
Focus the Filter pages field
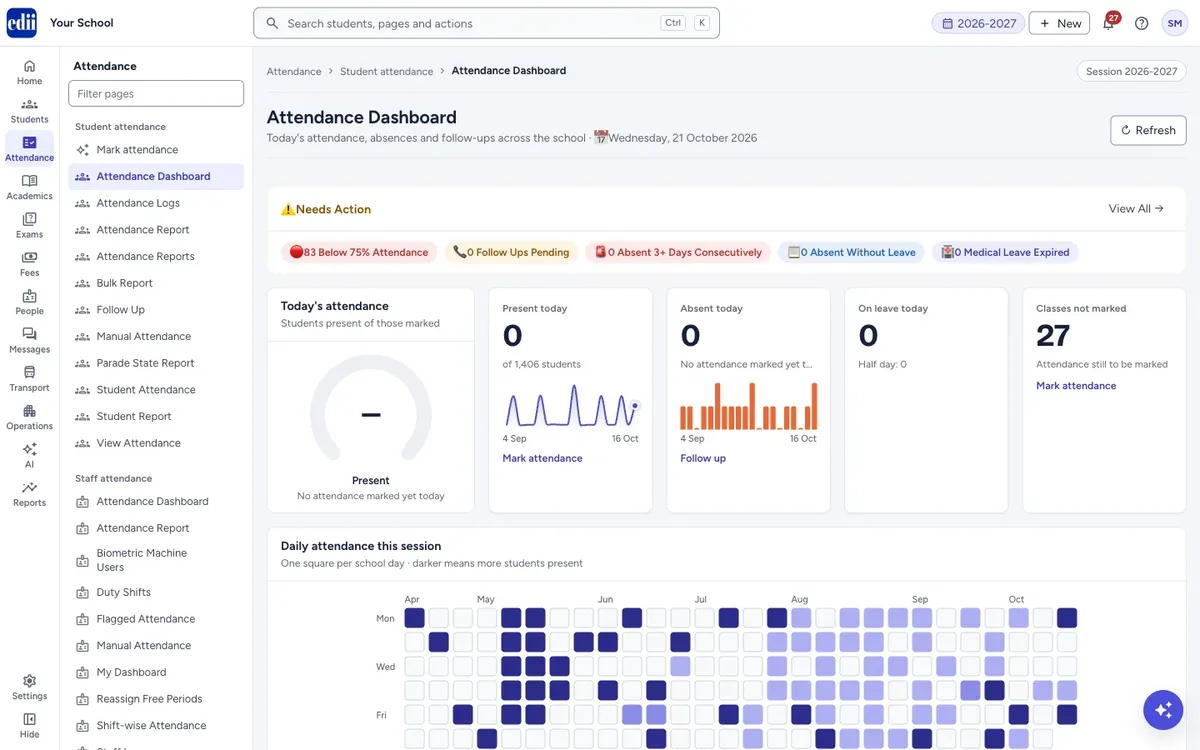coord(156,93)
